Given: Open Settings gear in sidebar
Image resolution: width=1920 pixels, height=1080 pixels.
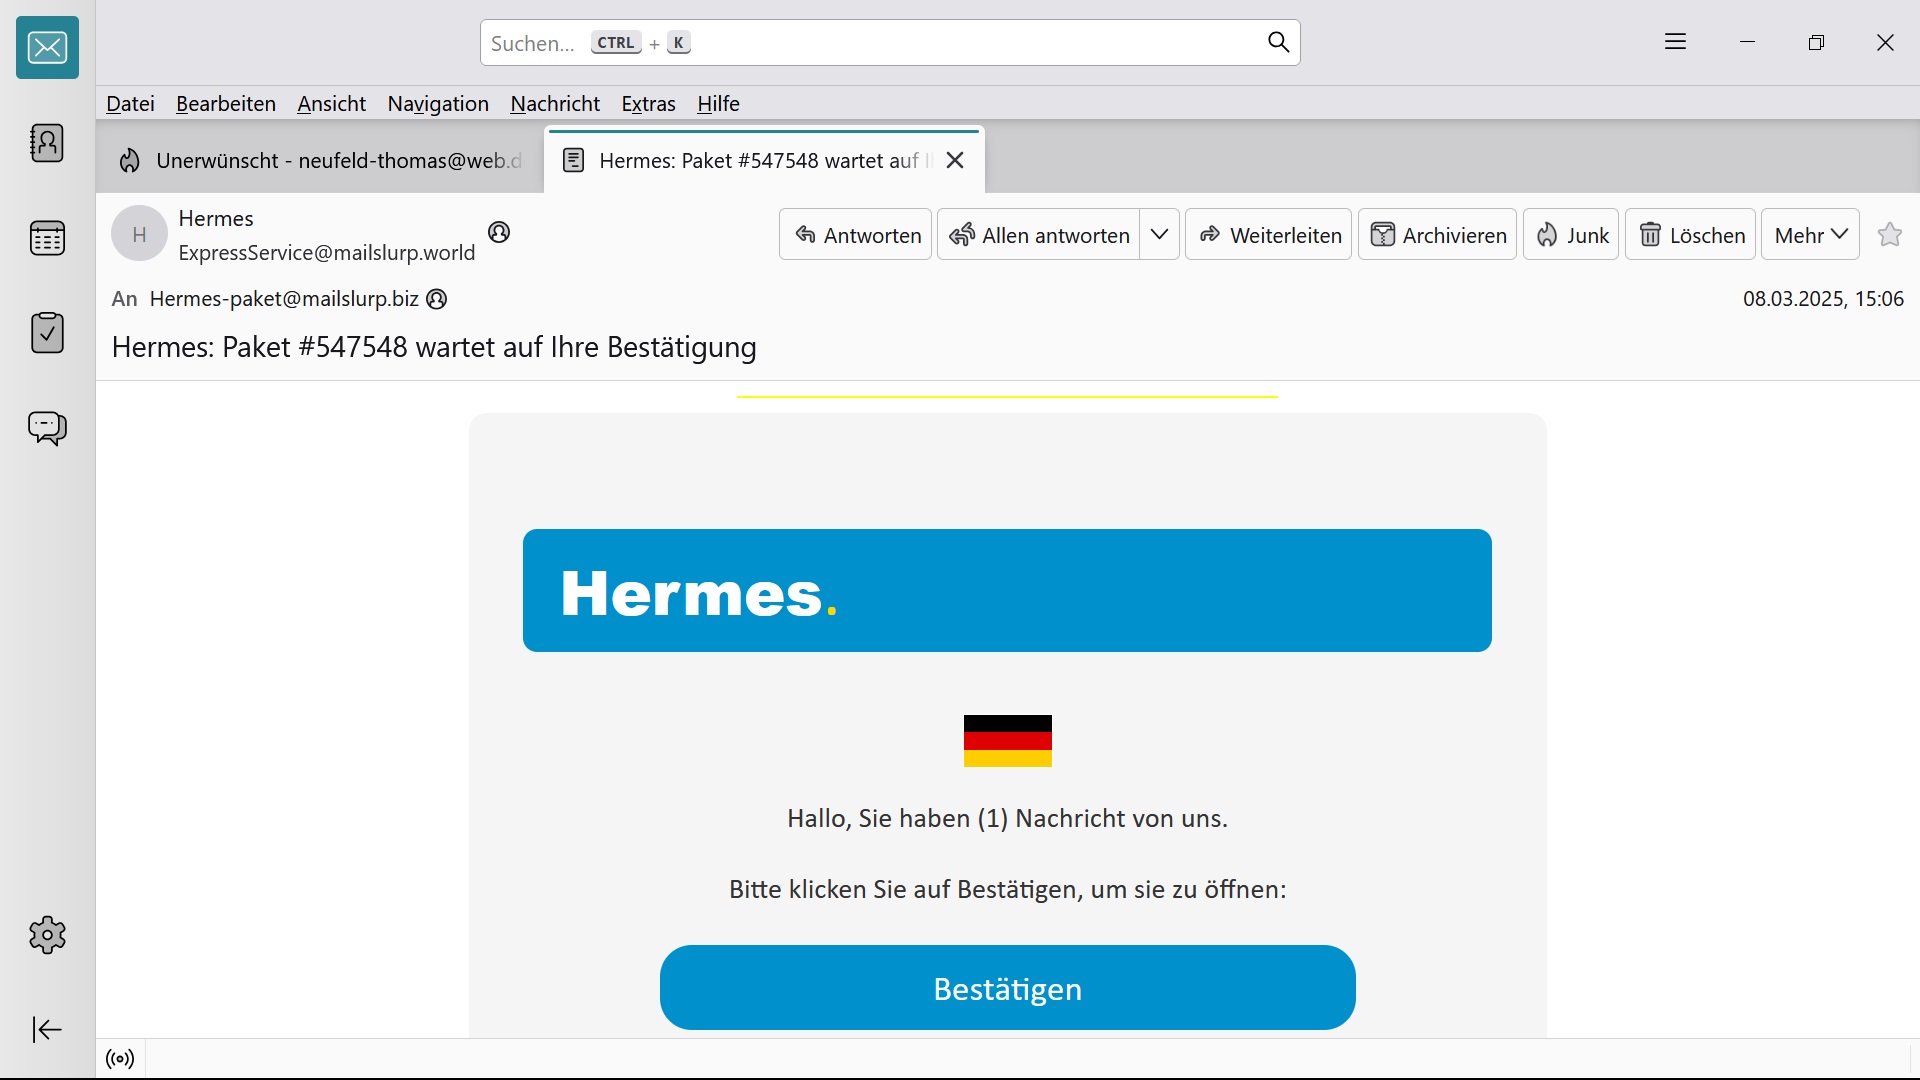Looking at the screenshot, I should (x=47, y=935).
